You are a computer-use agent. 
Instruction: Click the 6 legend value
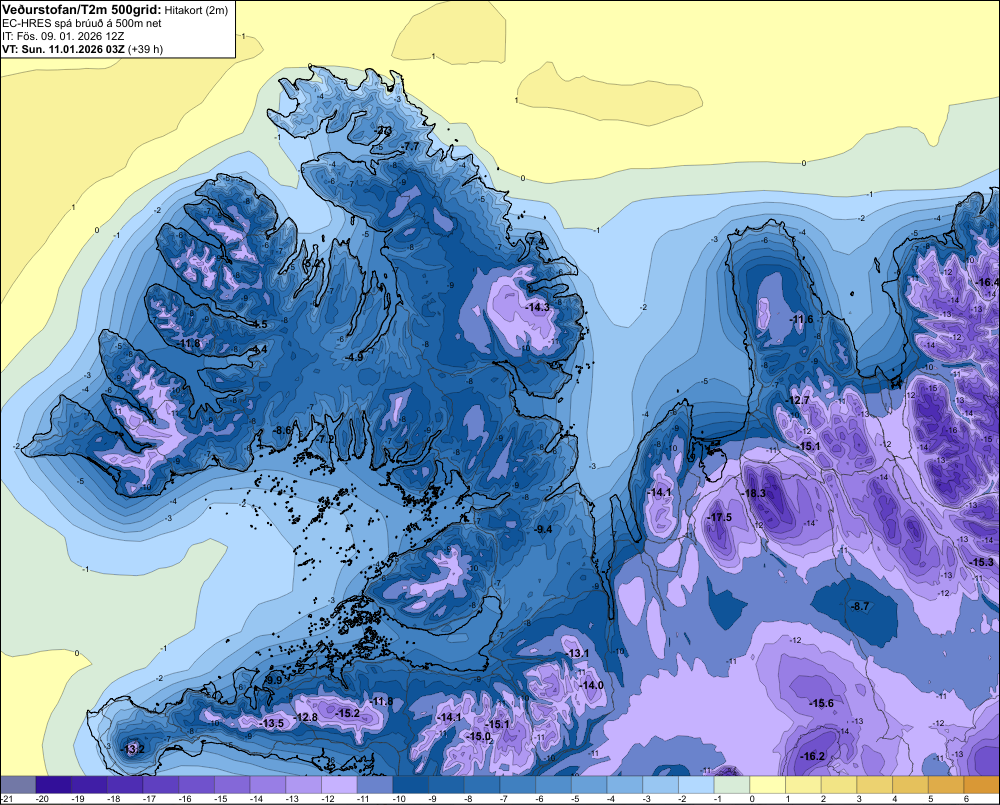click(x=966, y=799)
